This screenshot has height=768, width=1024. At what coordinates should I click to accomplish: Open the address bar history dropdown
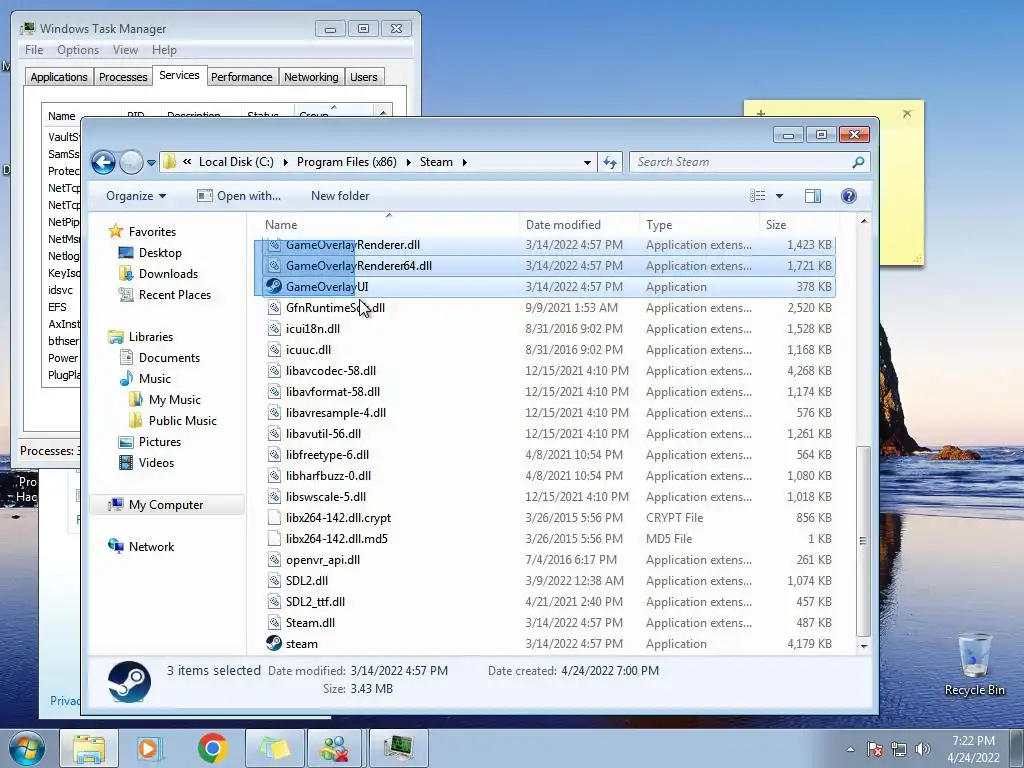[587, 163]
